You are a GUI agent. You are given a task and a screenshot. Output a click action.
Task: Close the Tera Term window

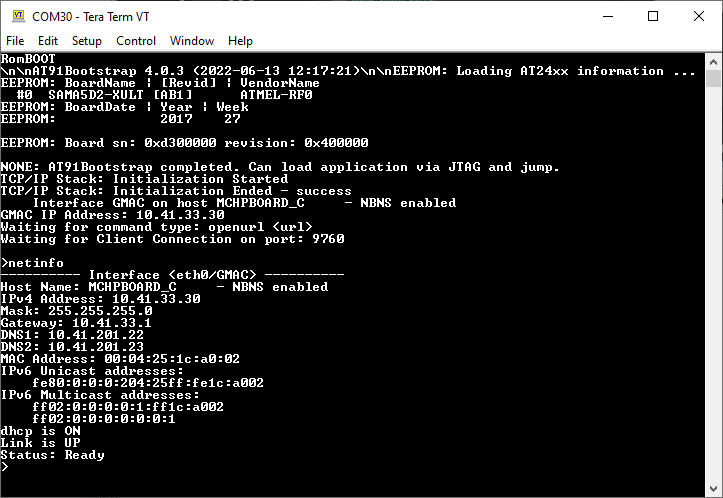click(699, 16)
